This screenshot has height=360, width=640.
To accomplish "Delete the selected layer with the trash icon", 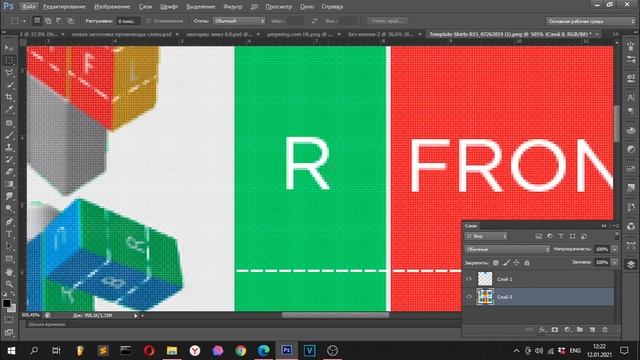I will coord(605,330).
